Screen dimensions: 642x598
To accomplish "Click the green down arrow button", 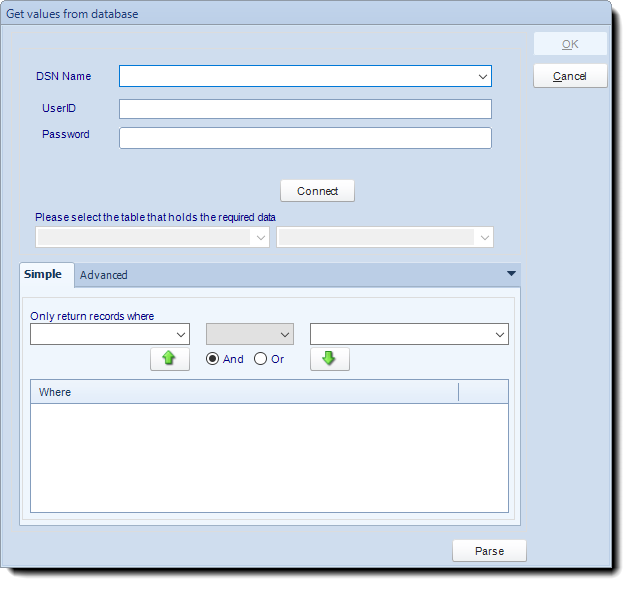I will point(330,359).
